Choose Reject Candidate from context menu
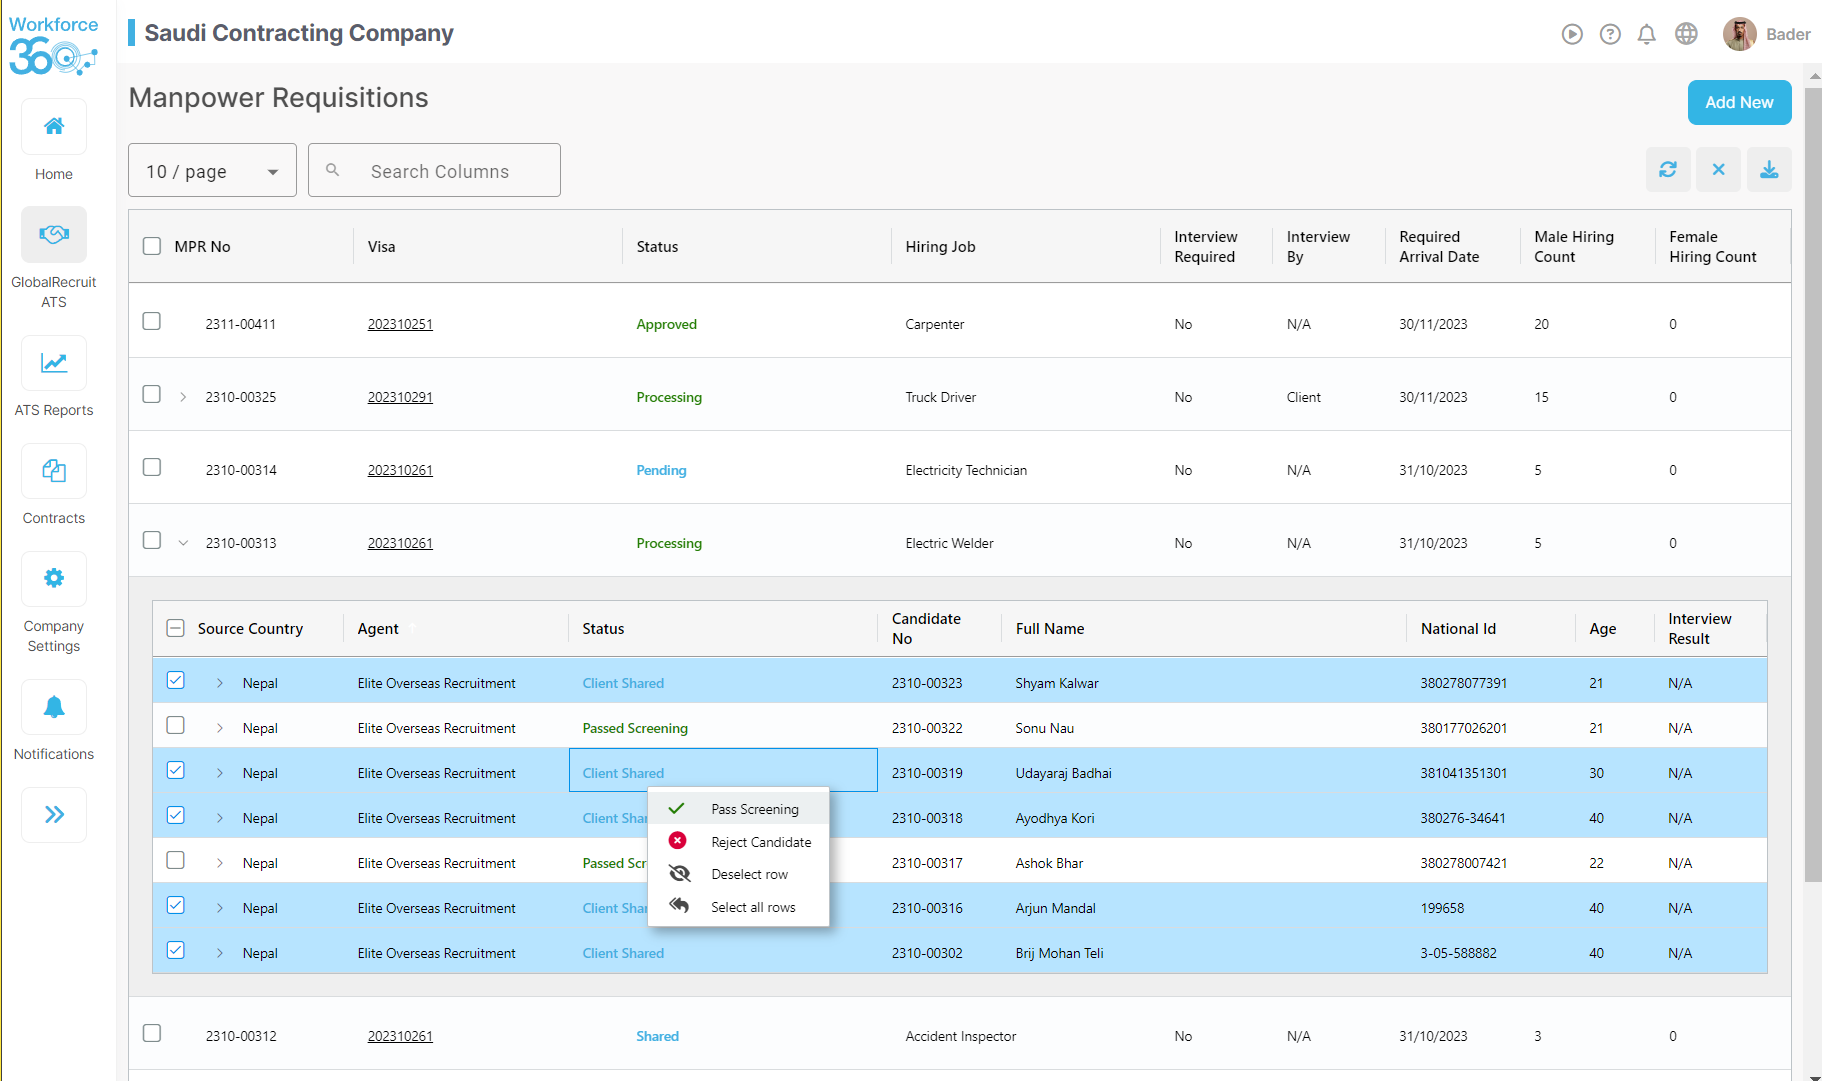This screenshot has height=1081, width=1822. click(x=760, y=842)
